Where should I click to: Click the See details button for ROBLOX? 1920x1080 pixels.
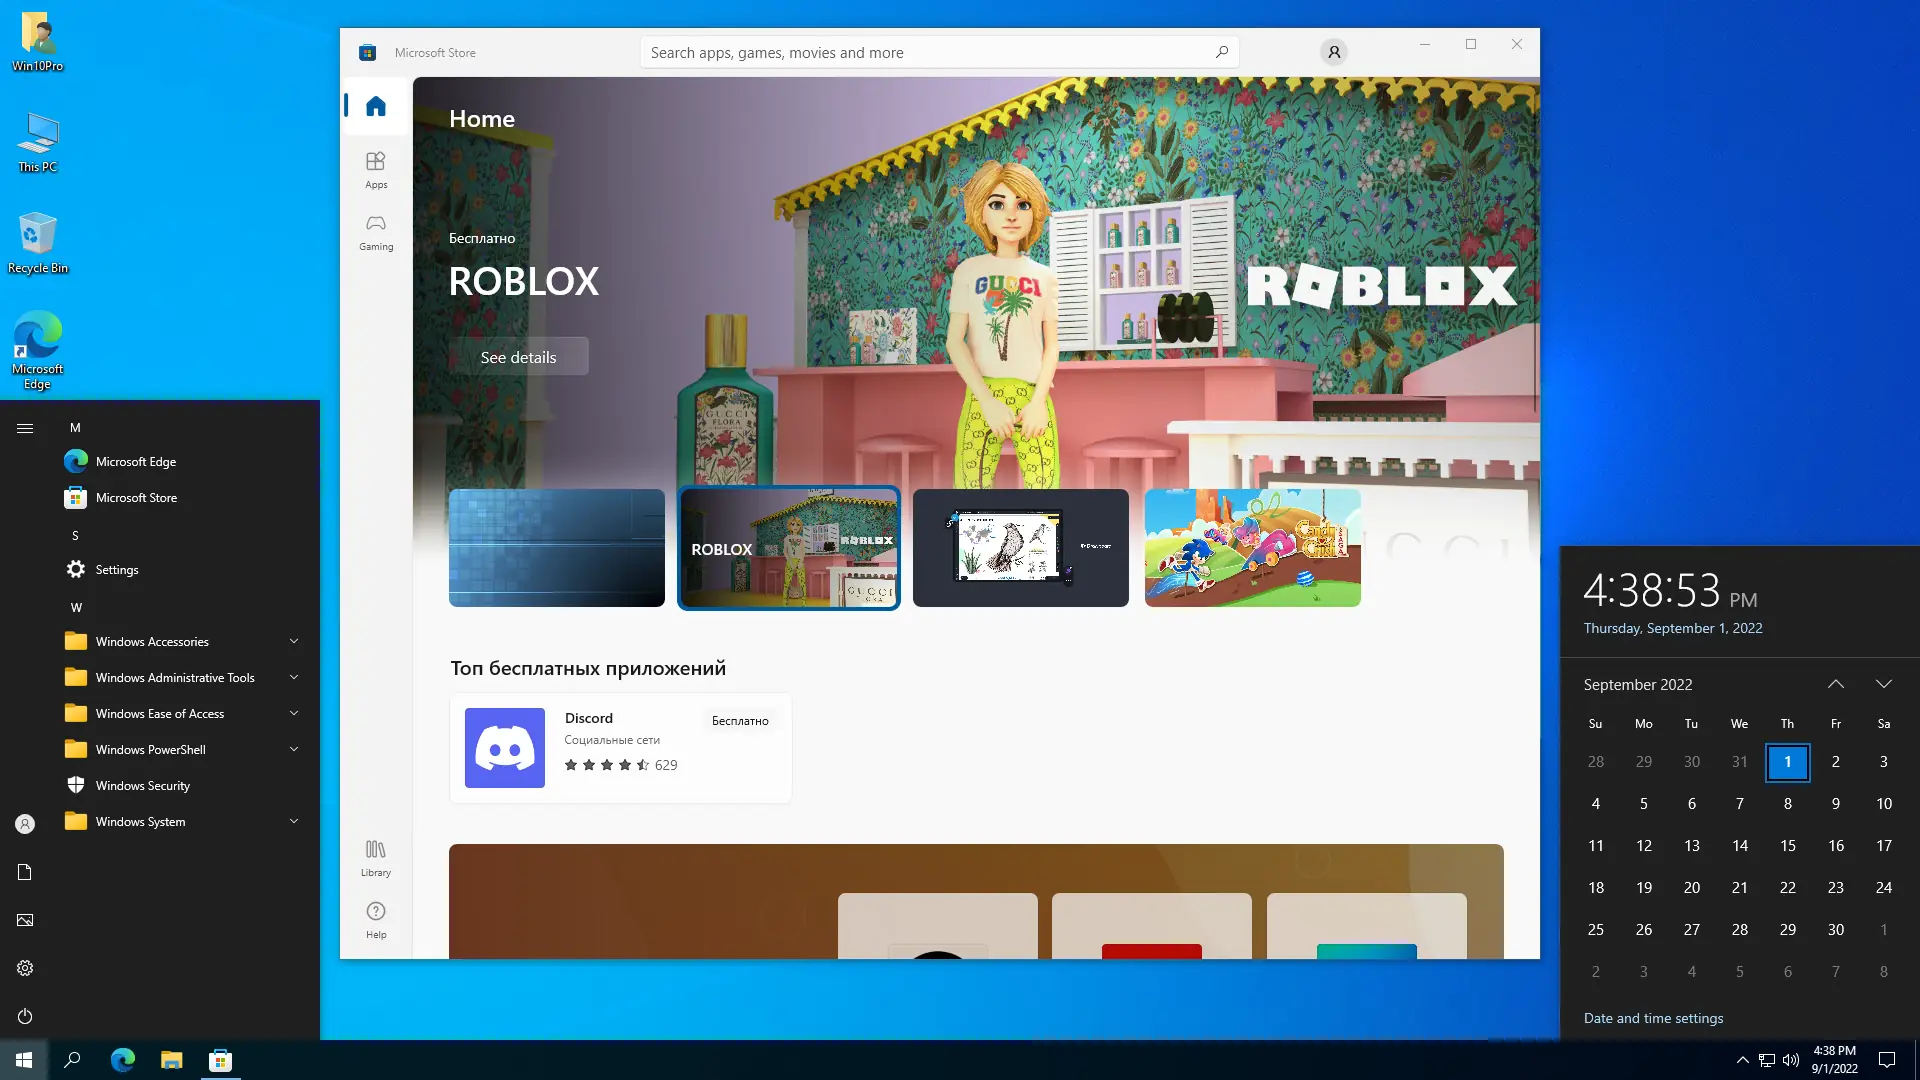(x=518, y=357)
